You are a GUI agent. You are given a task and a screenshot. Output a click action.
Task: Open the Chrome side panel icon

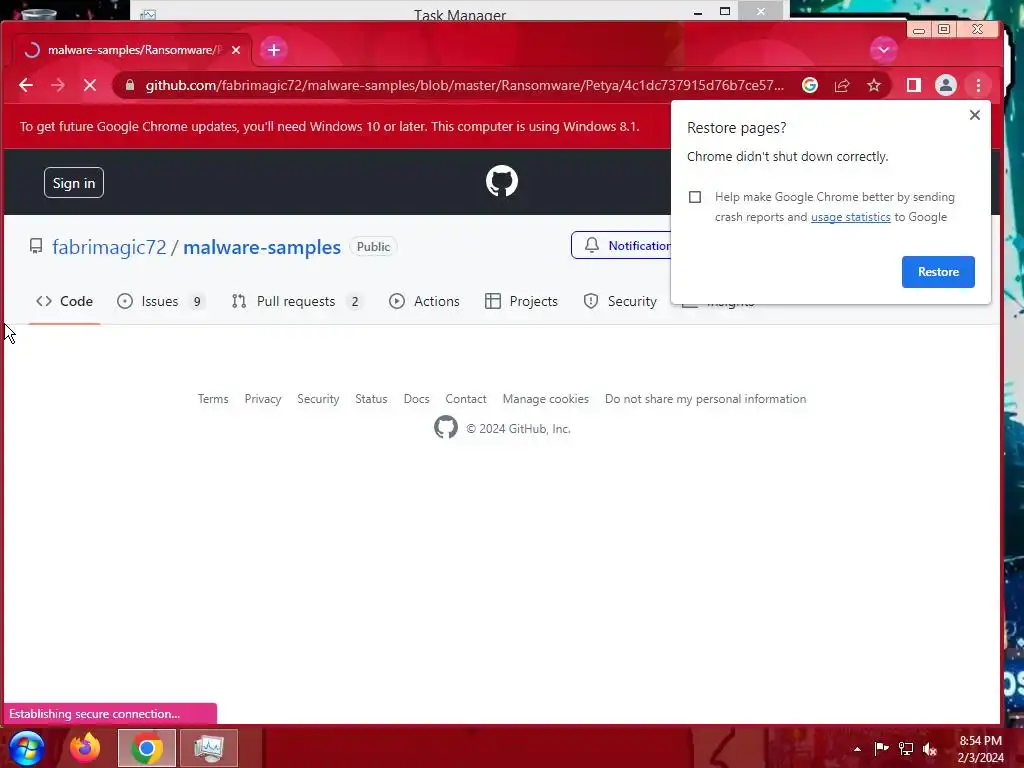914,85
